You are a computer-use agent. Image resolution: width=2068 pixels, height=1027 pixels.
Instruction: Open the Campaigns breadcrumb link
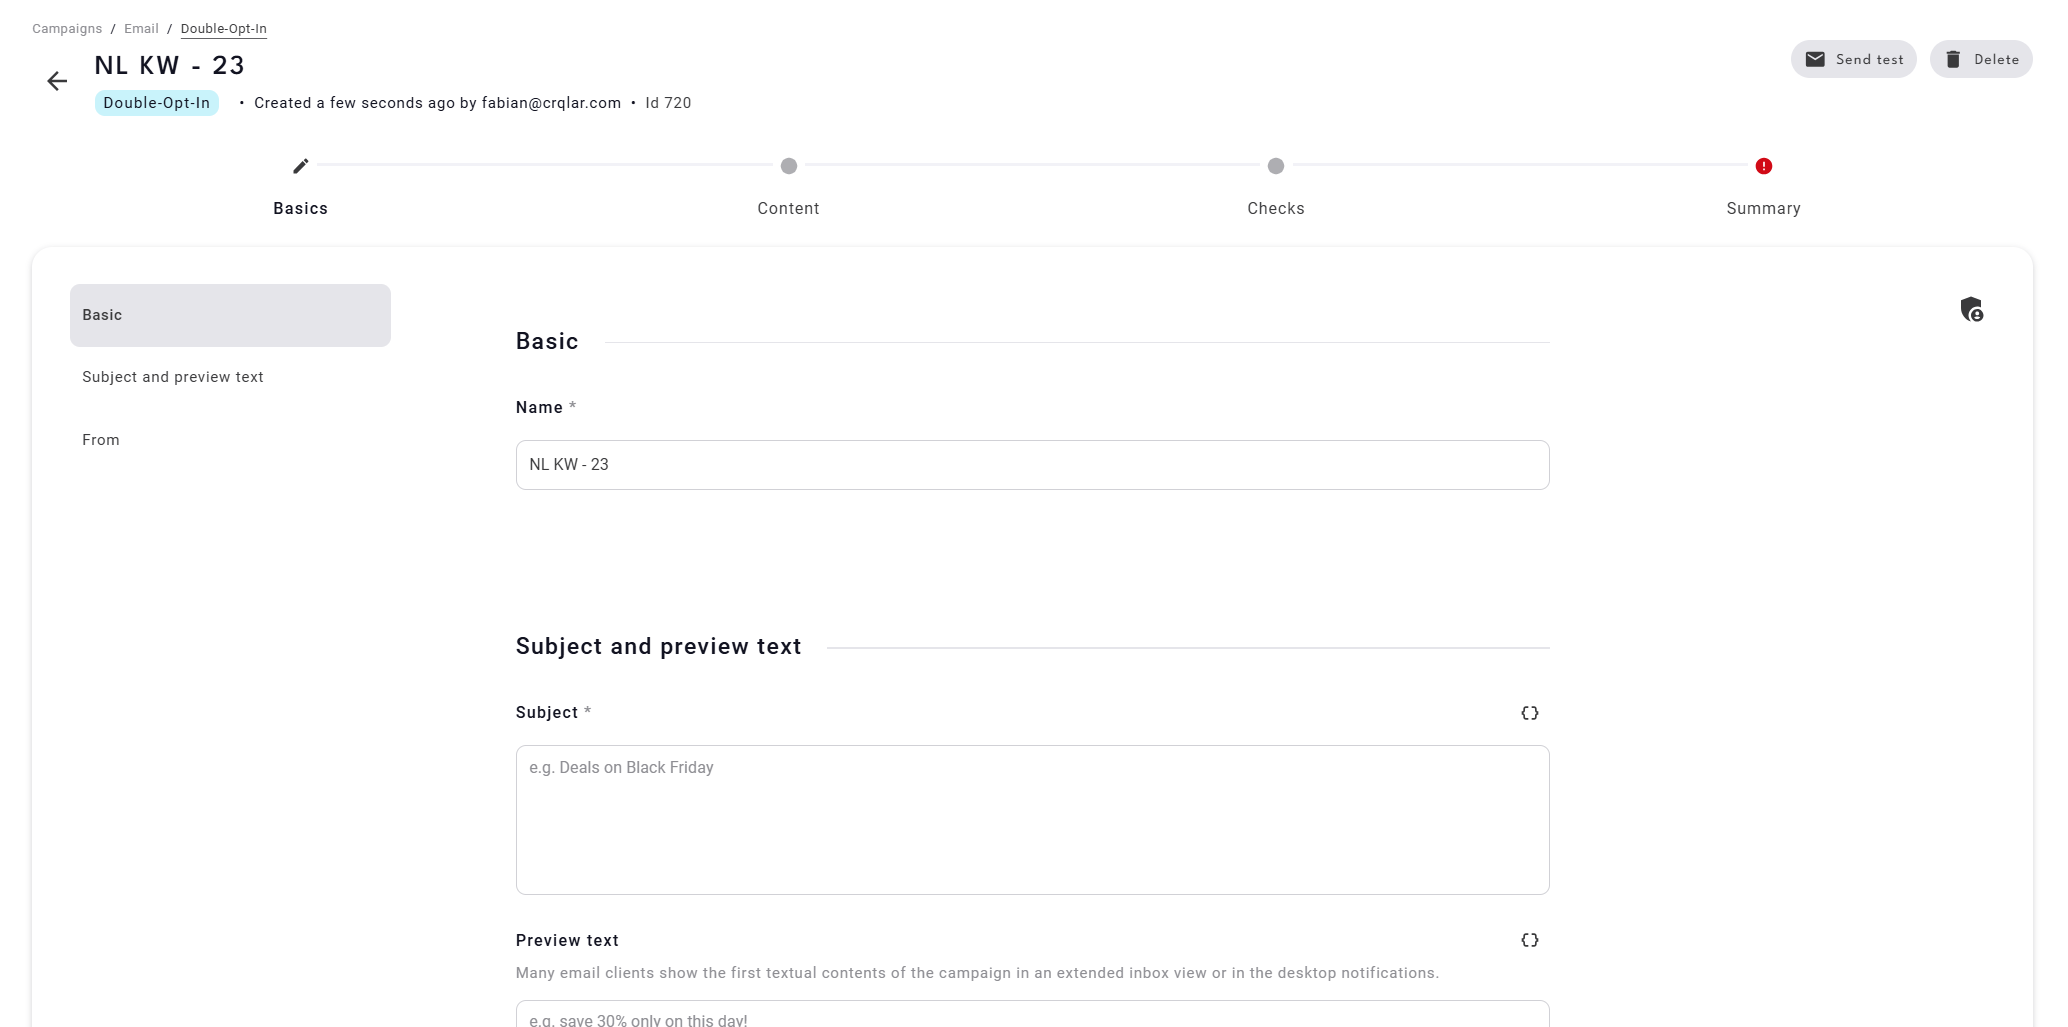coord(67,29)
